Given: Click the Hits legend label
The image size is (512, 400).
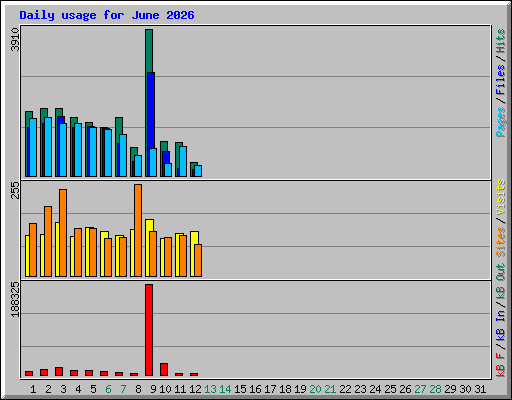Looking at the screenshot, I should tap(500, 41).
